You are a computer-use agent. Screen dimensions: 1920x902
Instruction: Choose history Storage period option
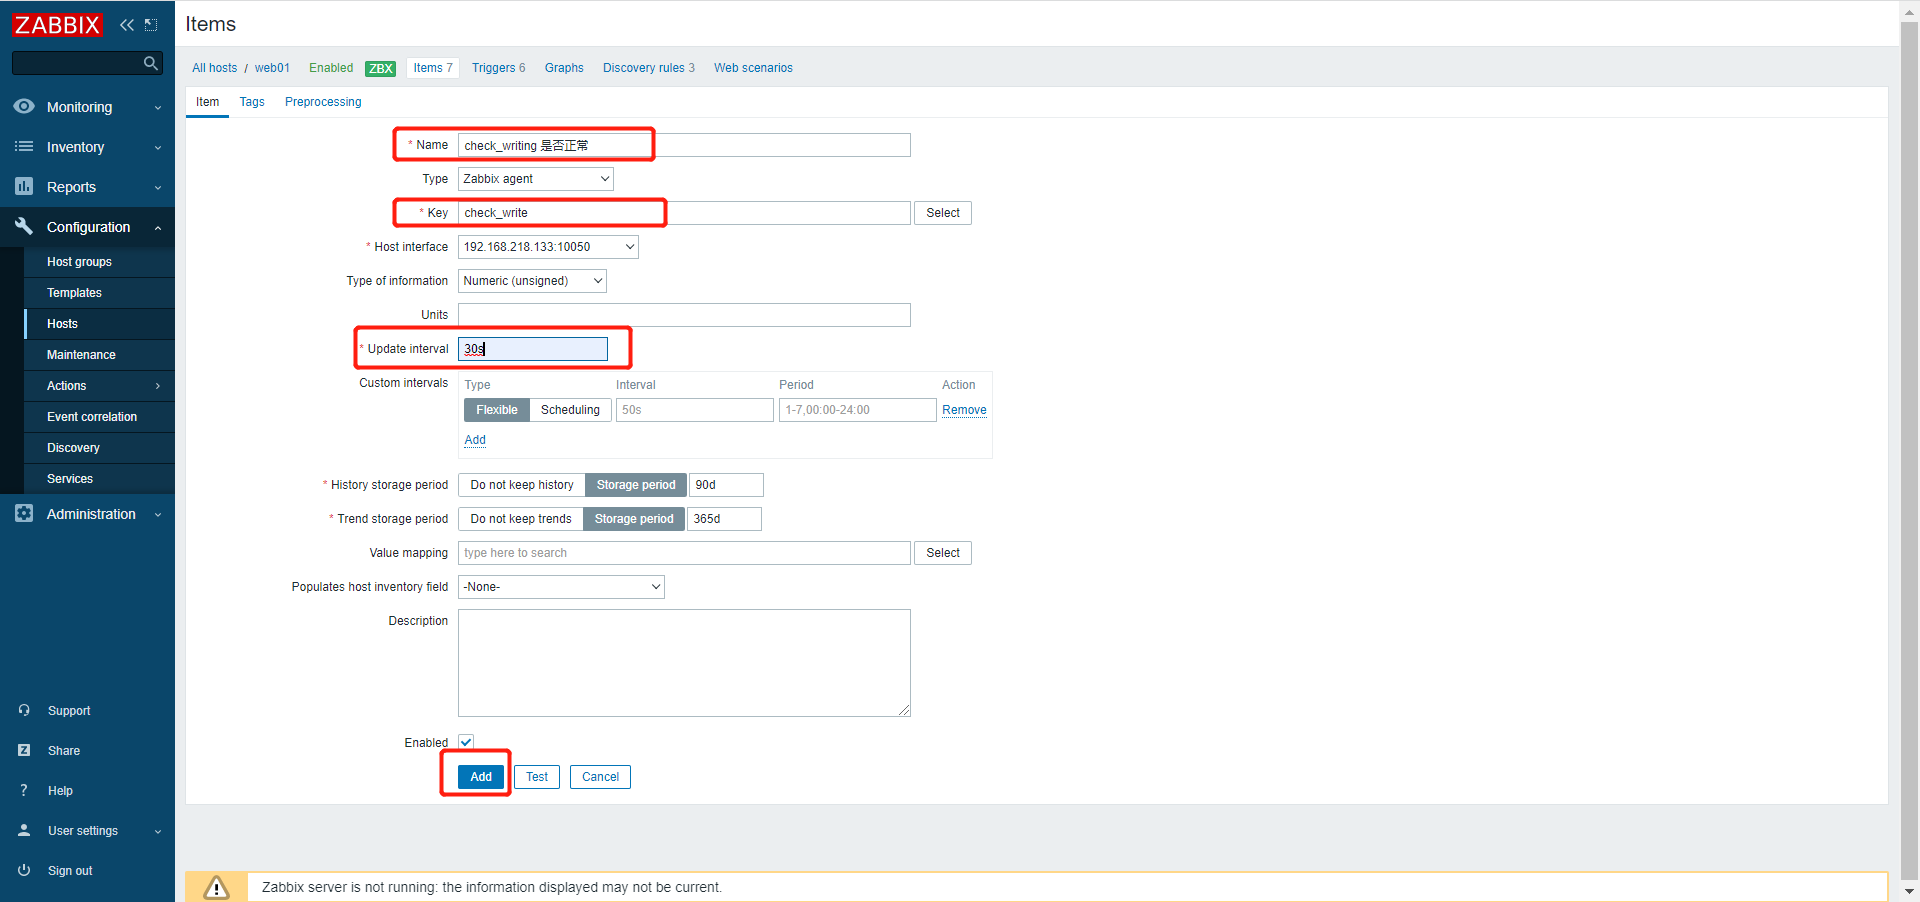[636, 485]
